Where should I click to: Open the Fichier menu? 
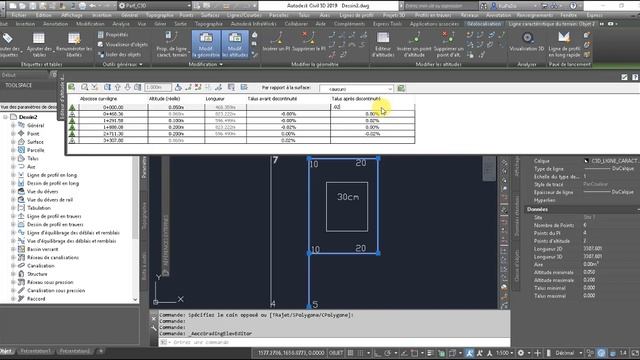[19, 15]
